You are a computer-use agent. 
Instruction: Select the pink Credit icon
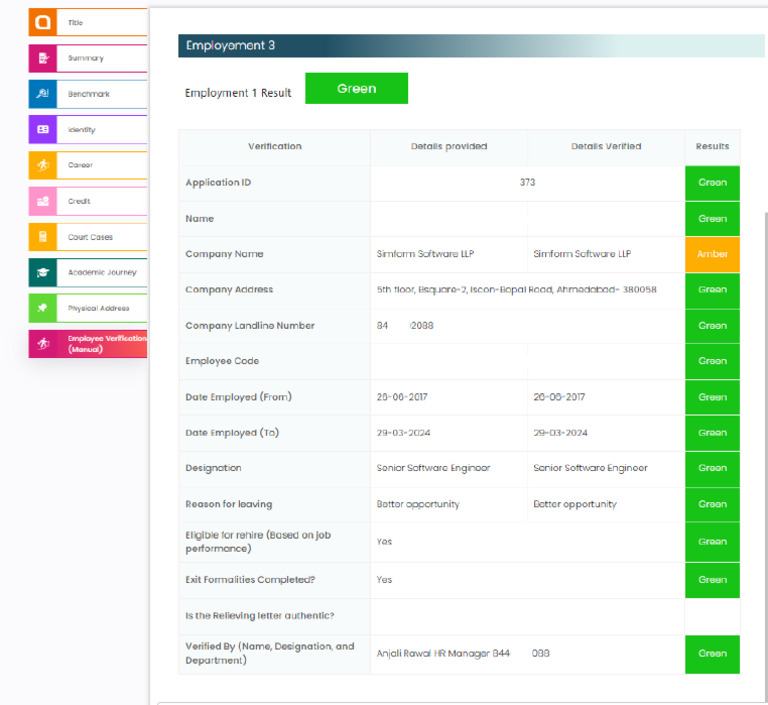tap(43, 201)
